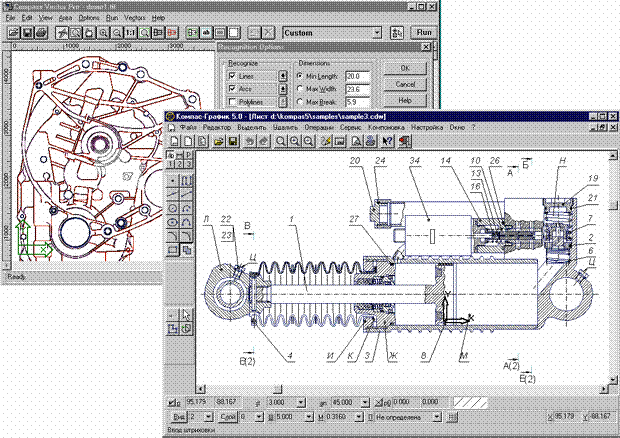Toggle the Arcs recognize checkbox
This screenshot has height=438, width=620.
232,89
